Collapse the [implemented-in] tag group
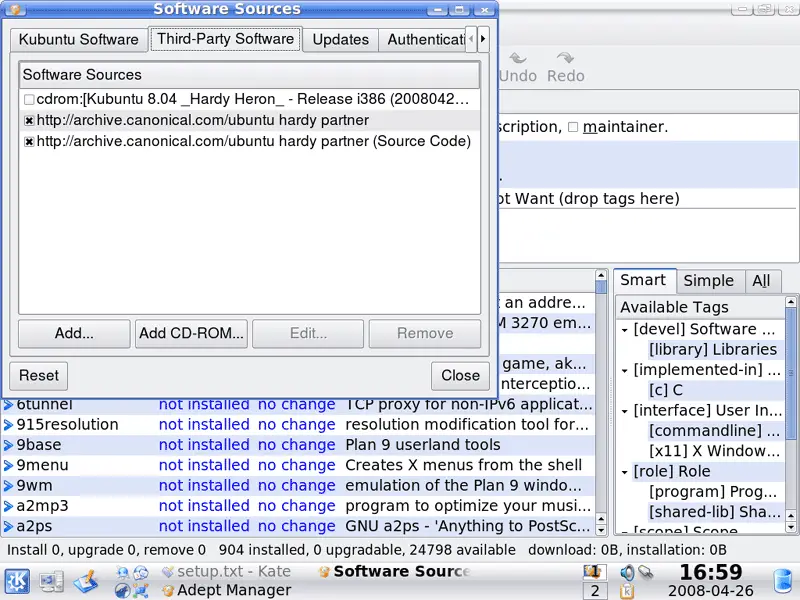Screen dimensions: 800x600 [624, 371]
